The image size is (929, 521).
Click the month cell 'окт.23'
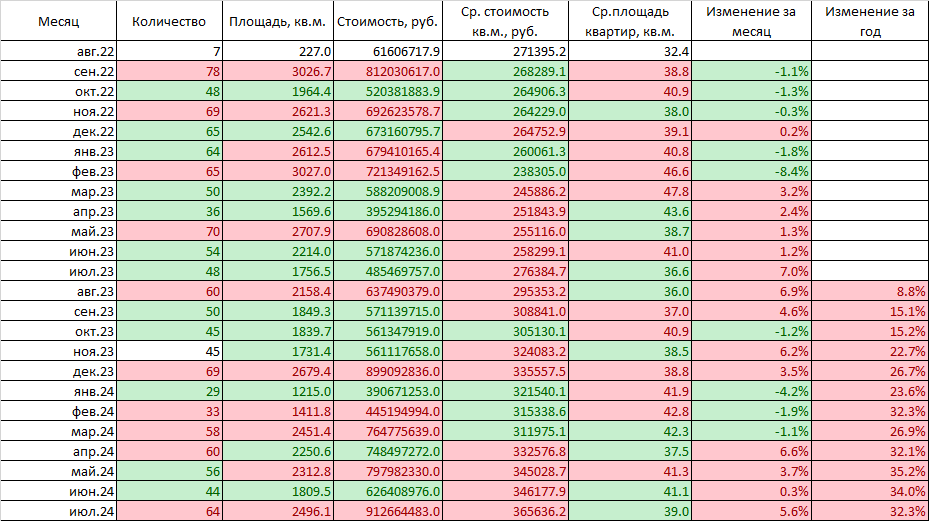click(59, 331)
